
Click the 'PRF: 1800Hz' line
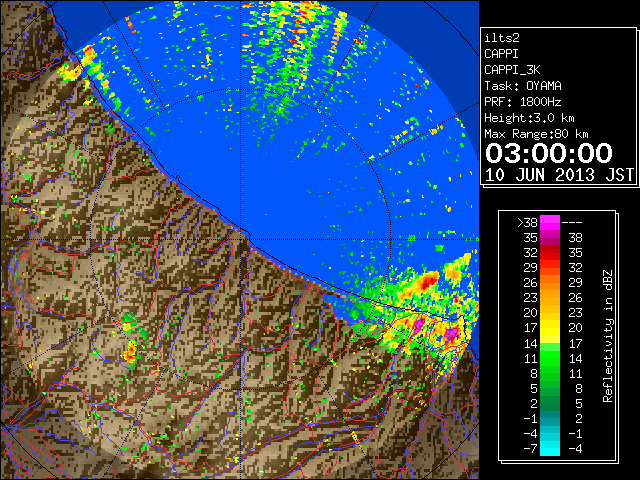coord(523,102)
